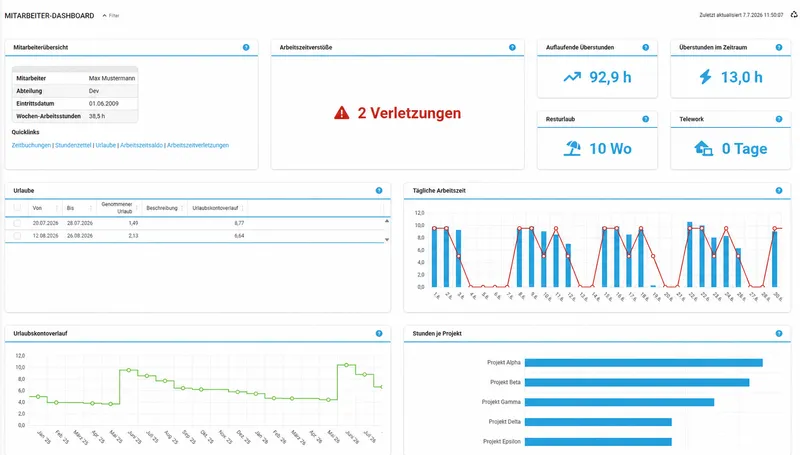This screenshot has height=455, width=800.
Task: Click the Max Mustermann employee name
Action: 112,78
